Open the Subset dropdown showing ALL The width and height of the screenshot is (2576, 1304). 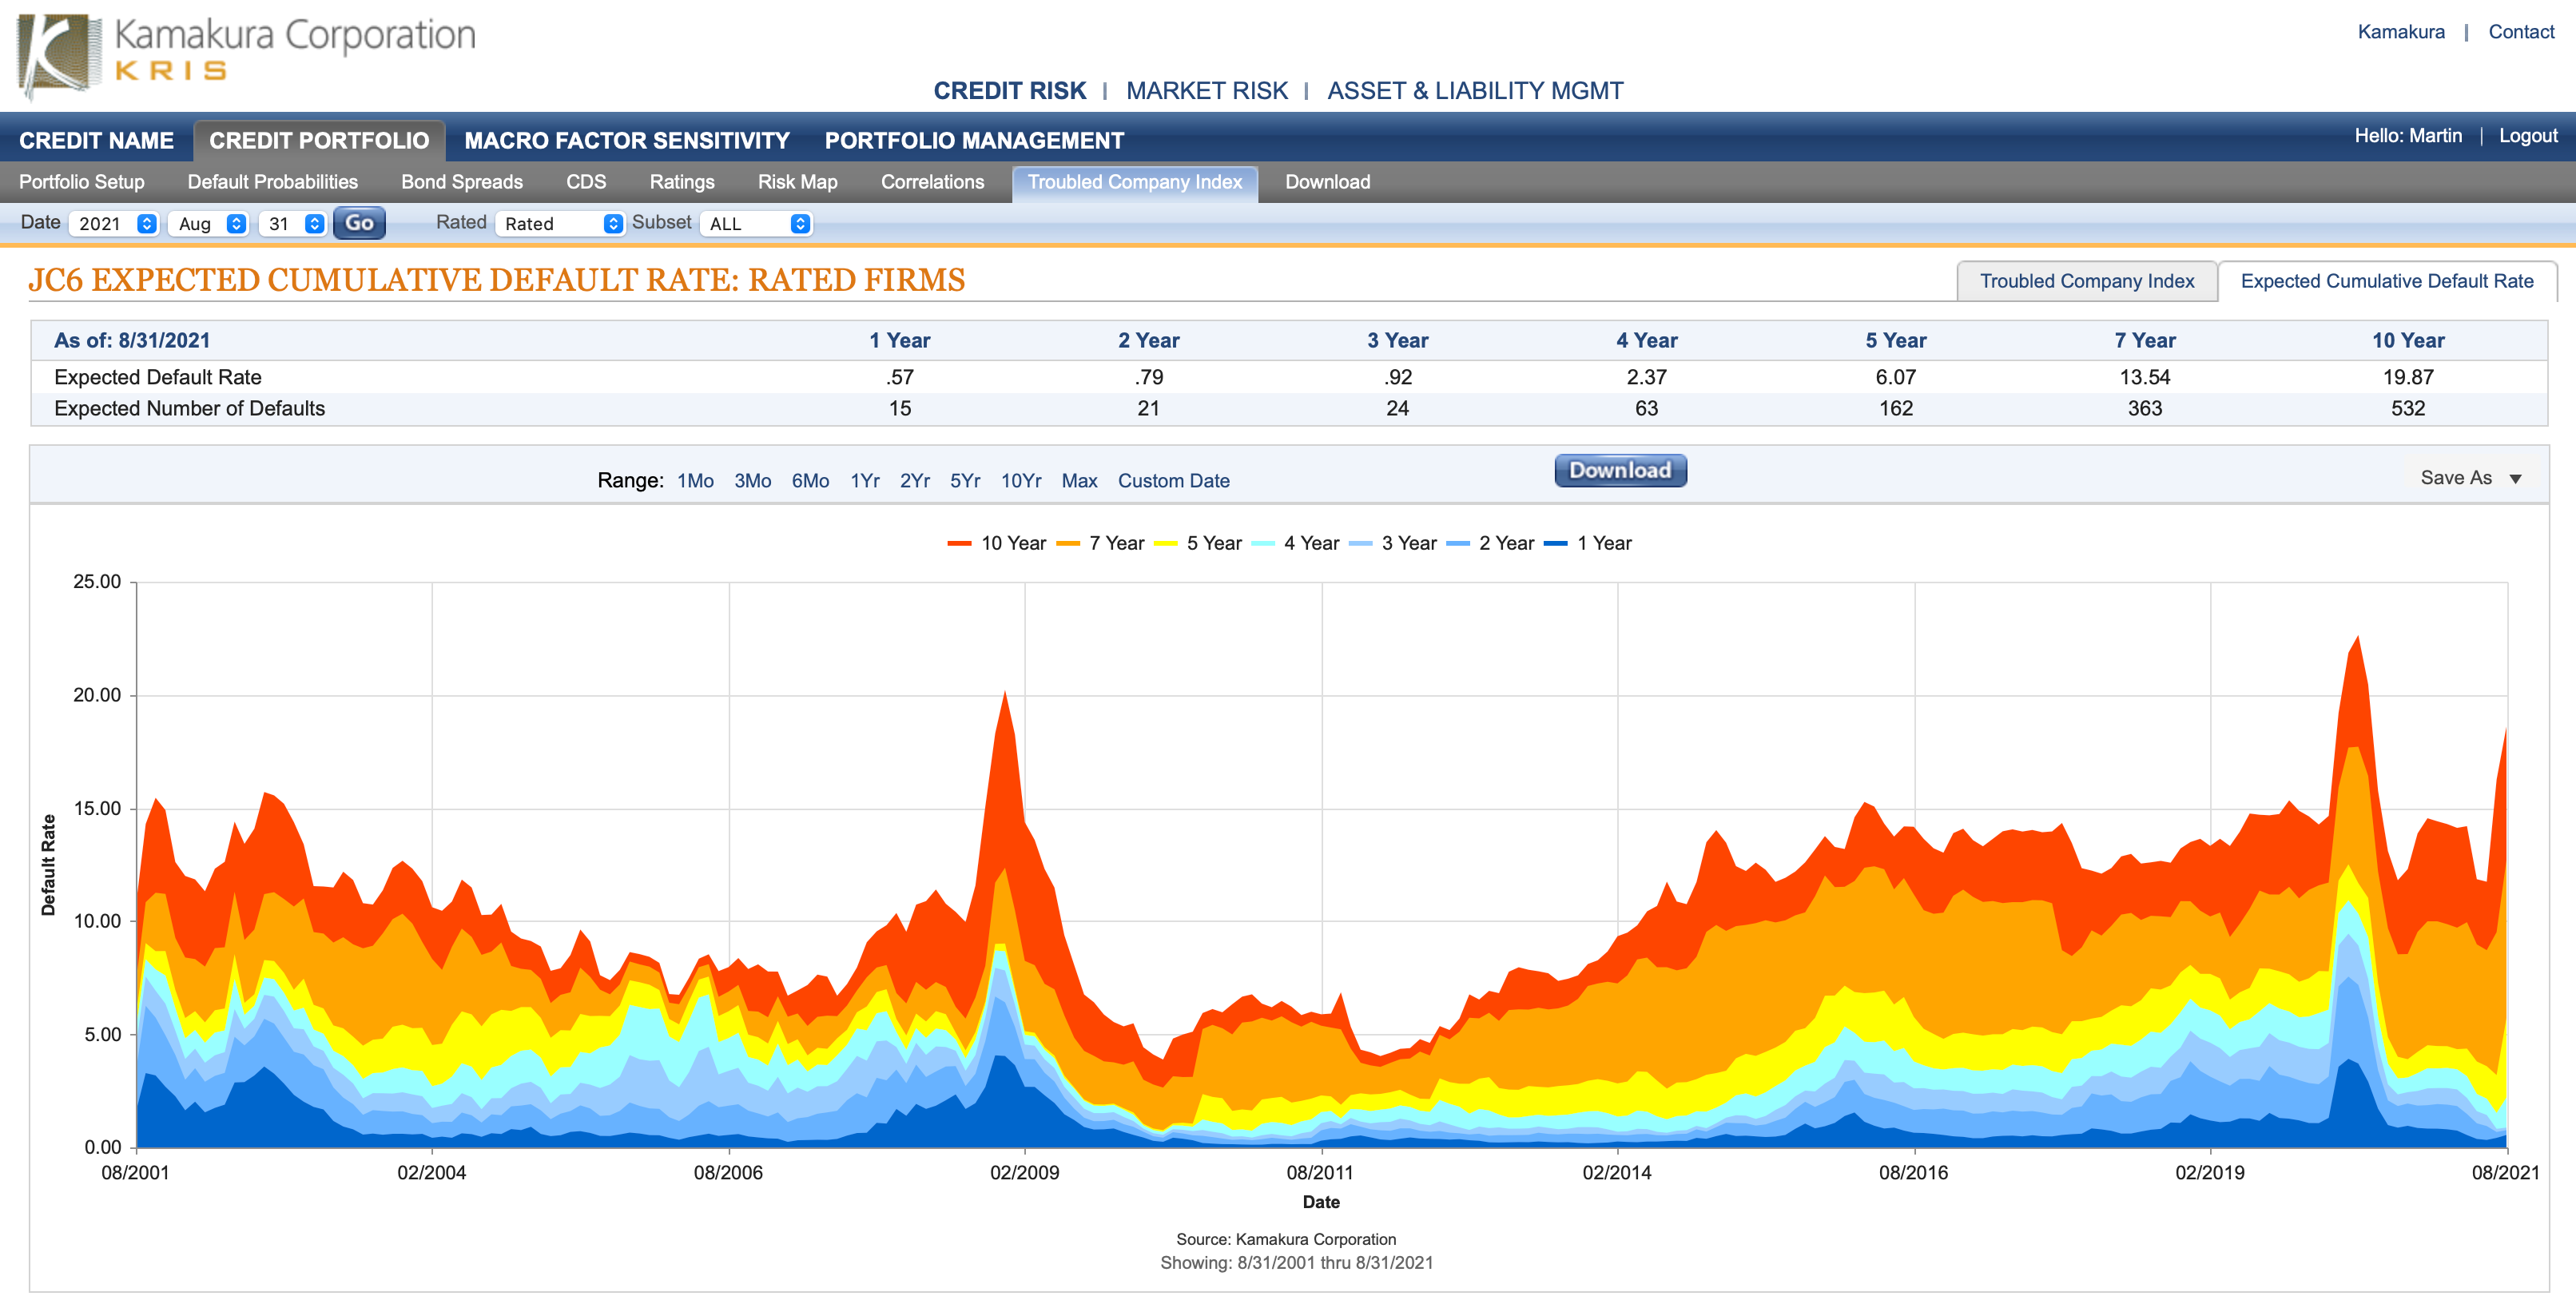tap(756, 224)
